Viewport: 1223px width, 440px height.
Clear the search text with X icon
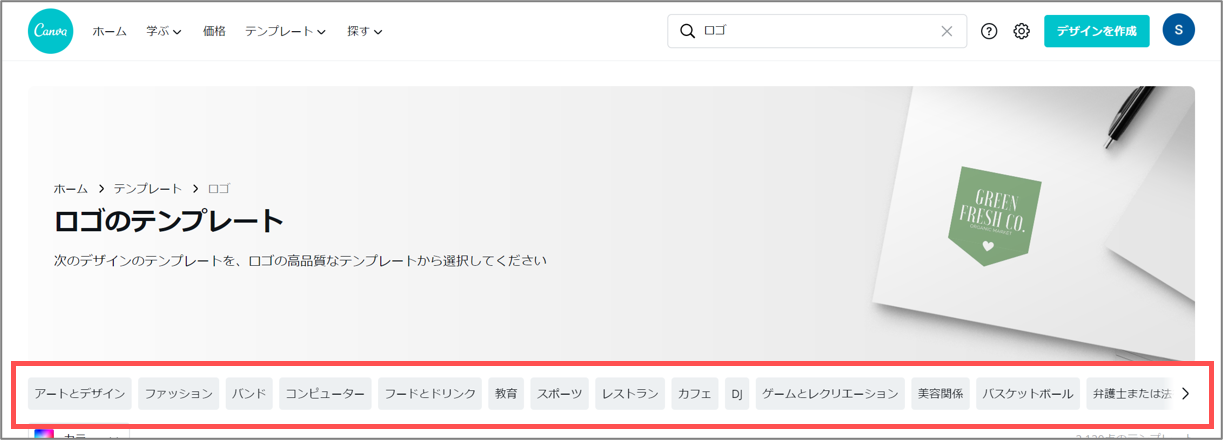947,31
